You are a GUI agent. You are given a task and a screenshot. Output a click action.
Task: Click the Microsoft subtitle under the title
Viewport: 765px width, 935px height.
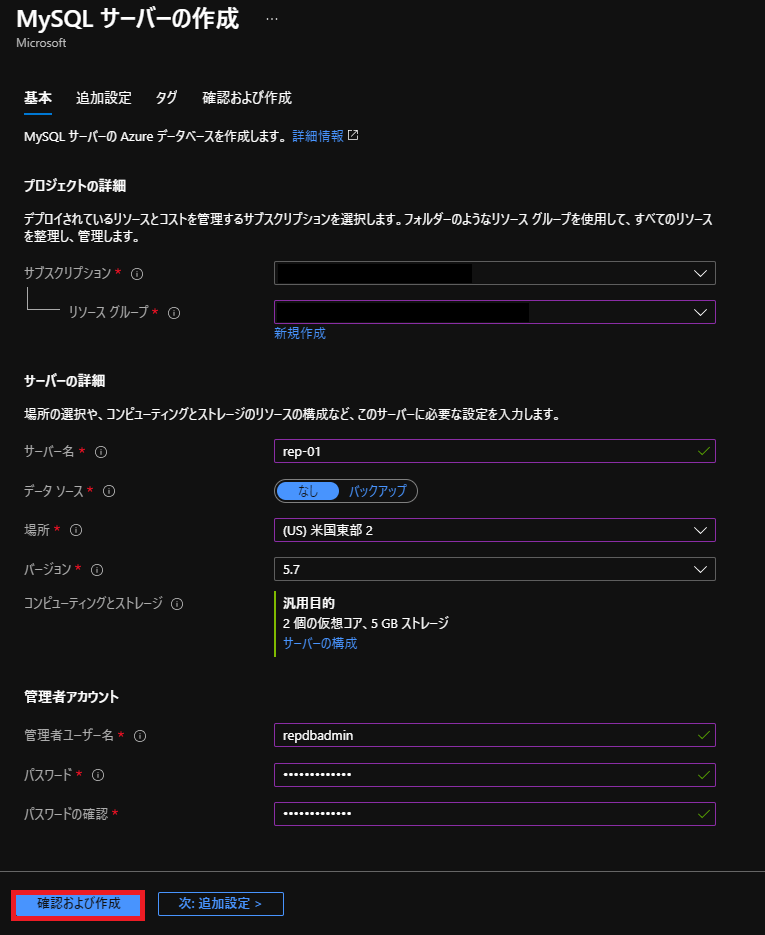(x=41, y=43)
